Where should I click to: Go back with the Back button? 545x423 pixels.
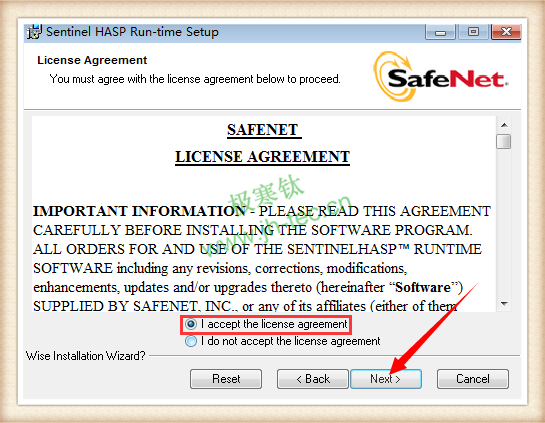[x=312, y=379]
